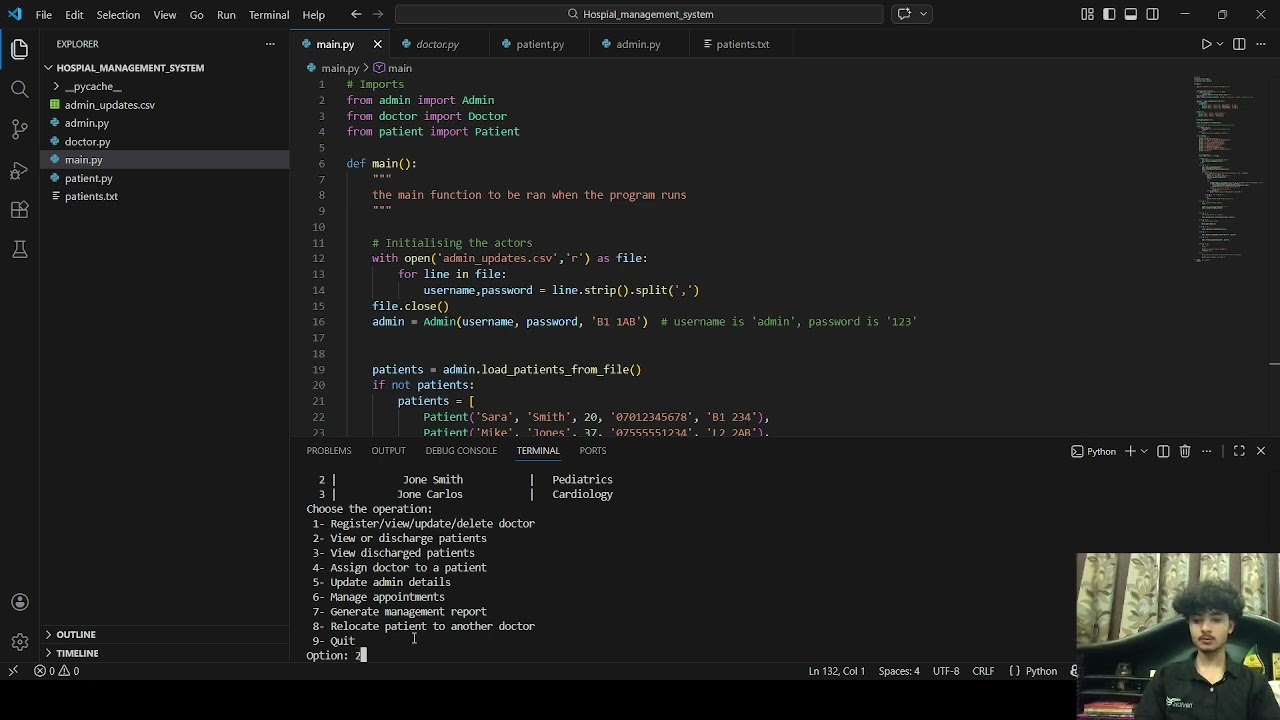
Task: Create a new terminal with the plus icon
Action: click(1130, 451)
